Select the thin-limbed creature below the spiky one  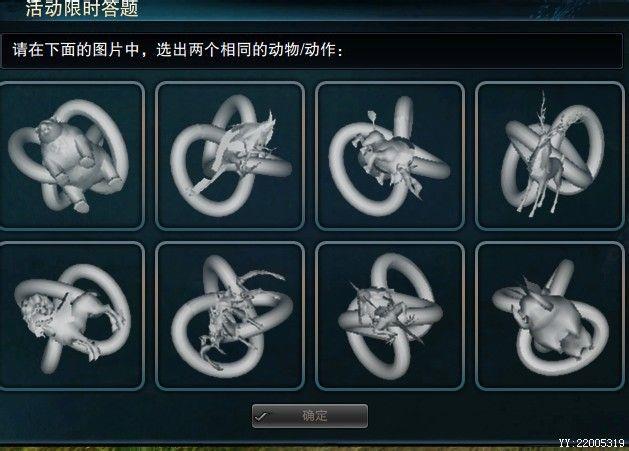230,315
